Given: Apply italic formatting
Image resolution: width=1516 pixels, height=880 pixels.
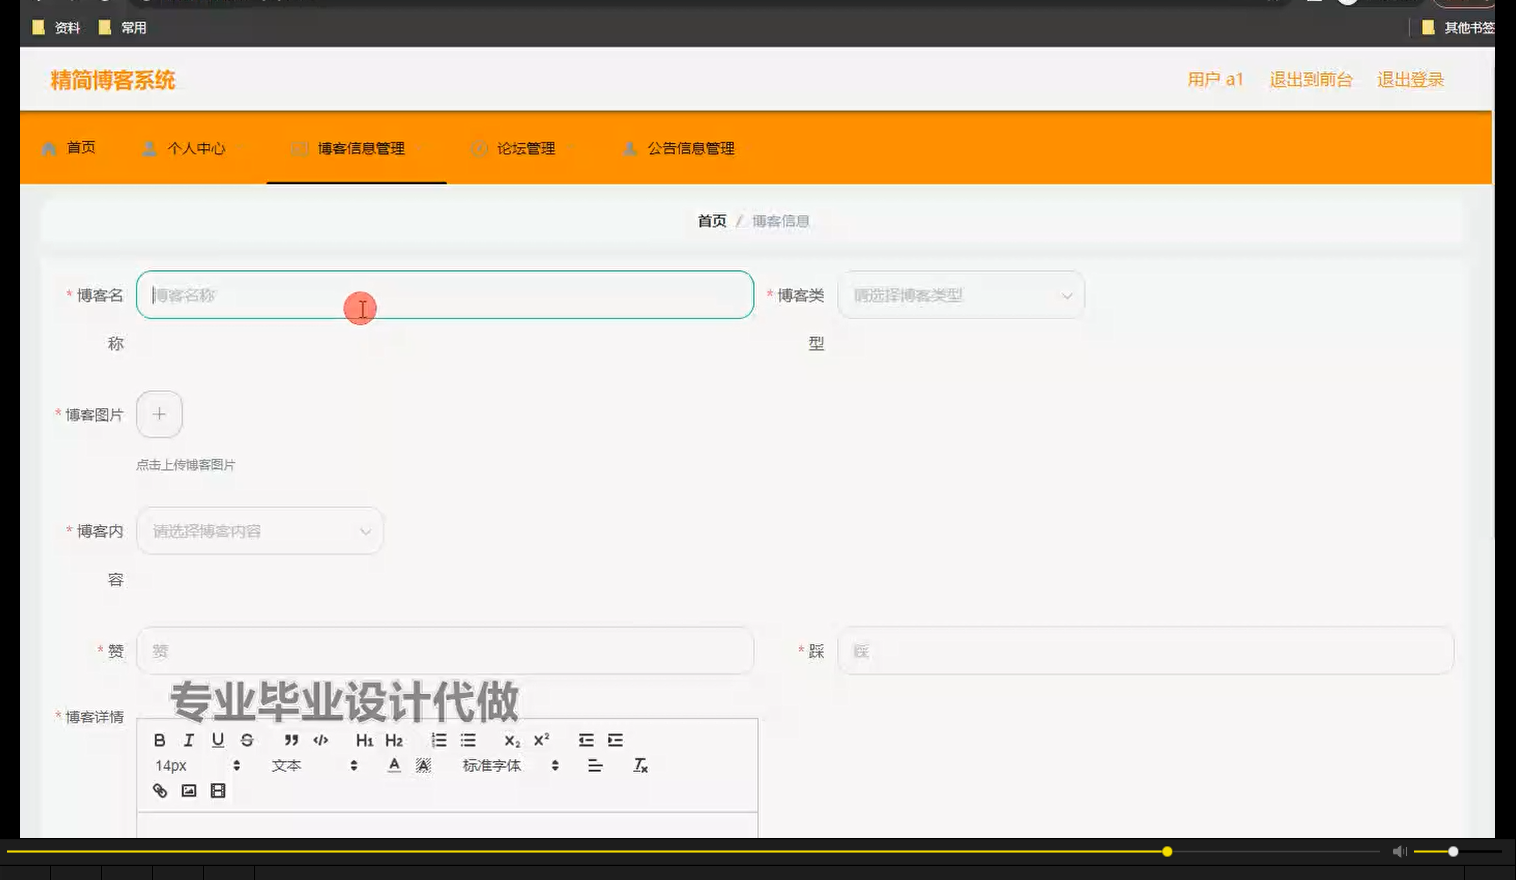Looking at the screenshot, I should (188, 740).
